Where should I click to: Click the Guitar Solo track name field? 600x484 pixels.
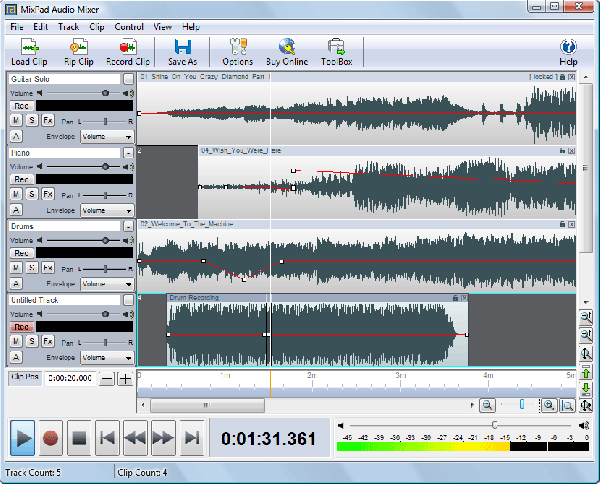pyautogui.click(x=64, y=78)
